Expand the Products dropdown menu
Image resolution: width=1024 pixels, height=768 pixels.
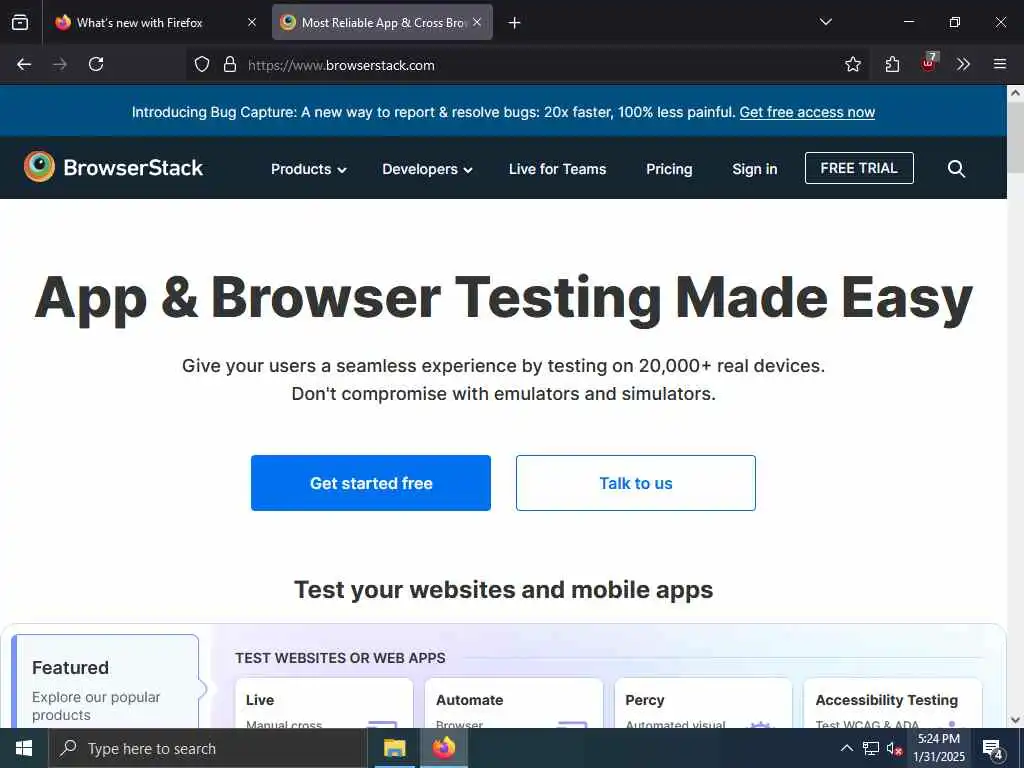click(308, 169)
